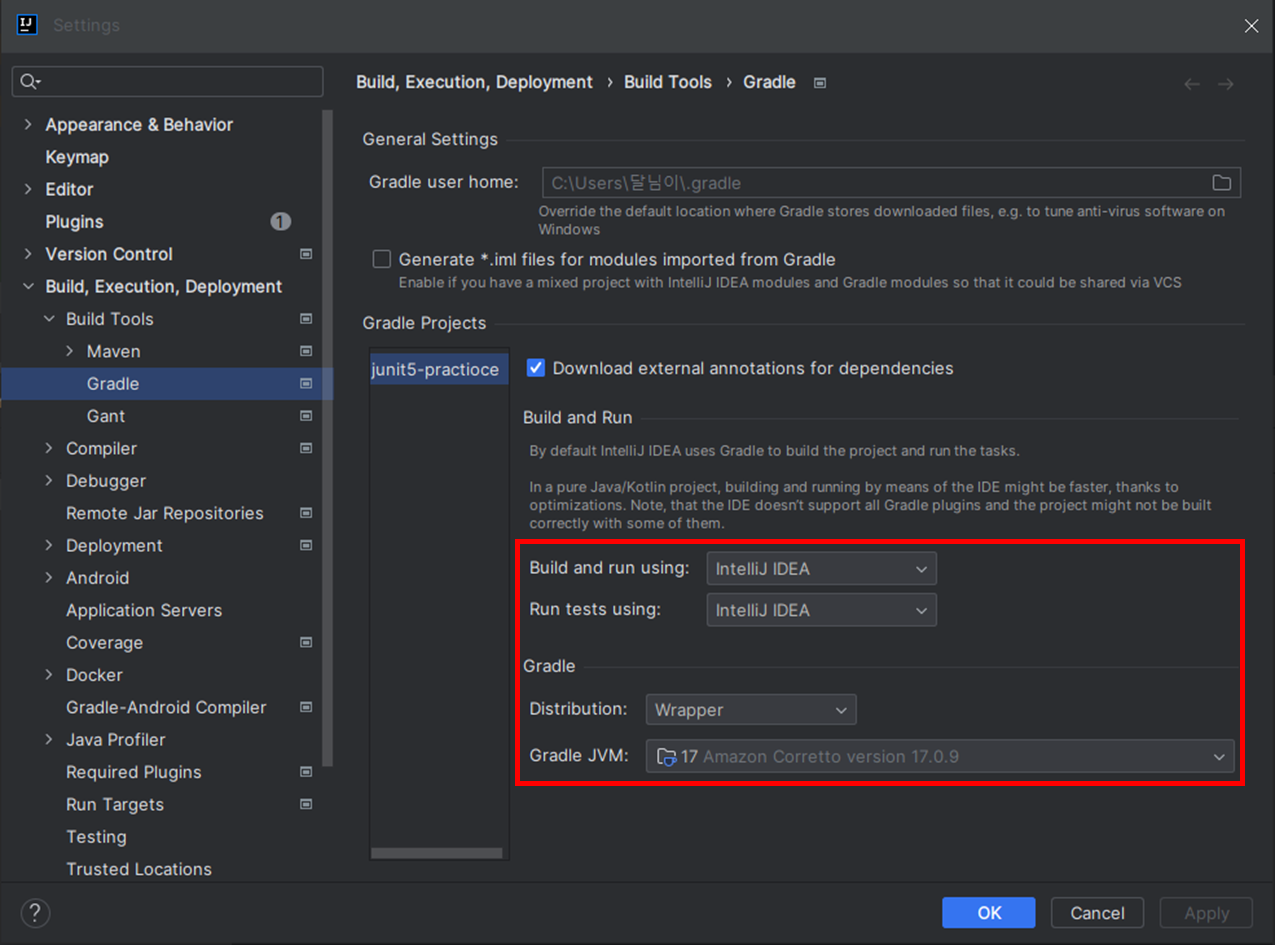Click the settings tree vertical scrollbar

click(327, 440)
